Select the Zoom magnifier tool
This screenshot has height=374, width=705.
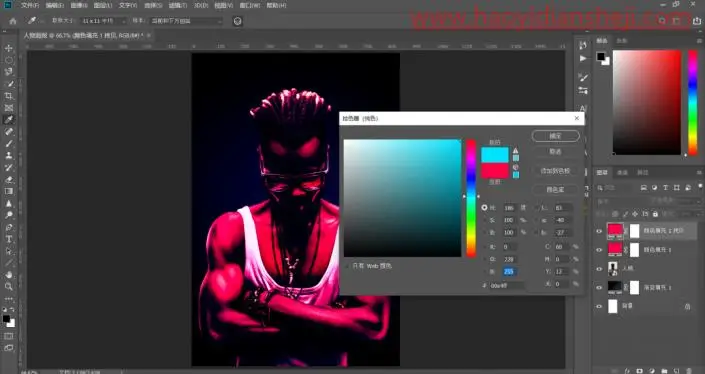point(9,287)
